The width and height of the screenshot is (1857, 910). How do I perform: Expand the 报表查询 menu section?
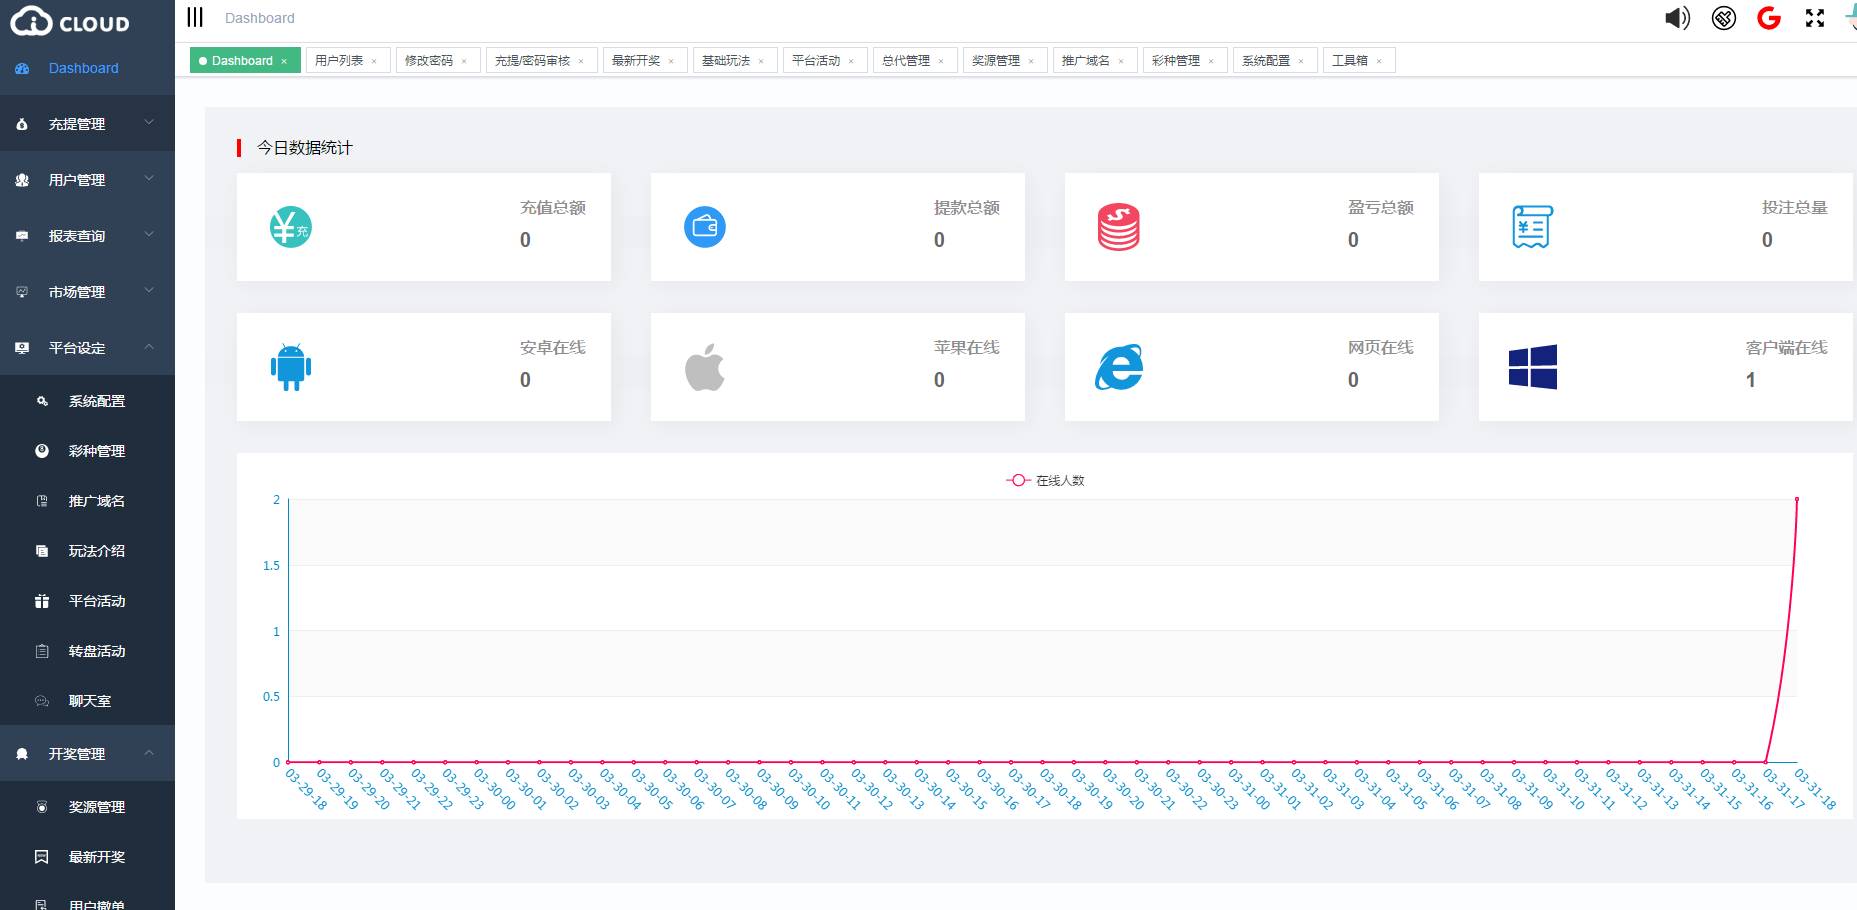(x=87, y=235)
